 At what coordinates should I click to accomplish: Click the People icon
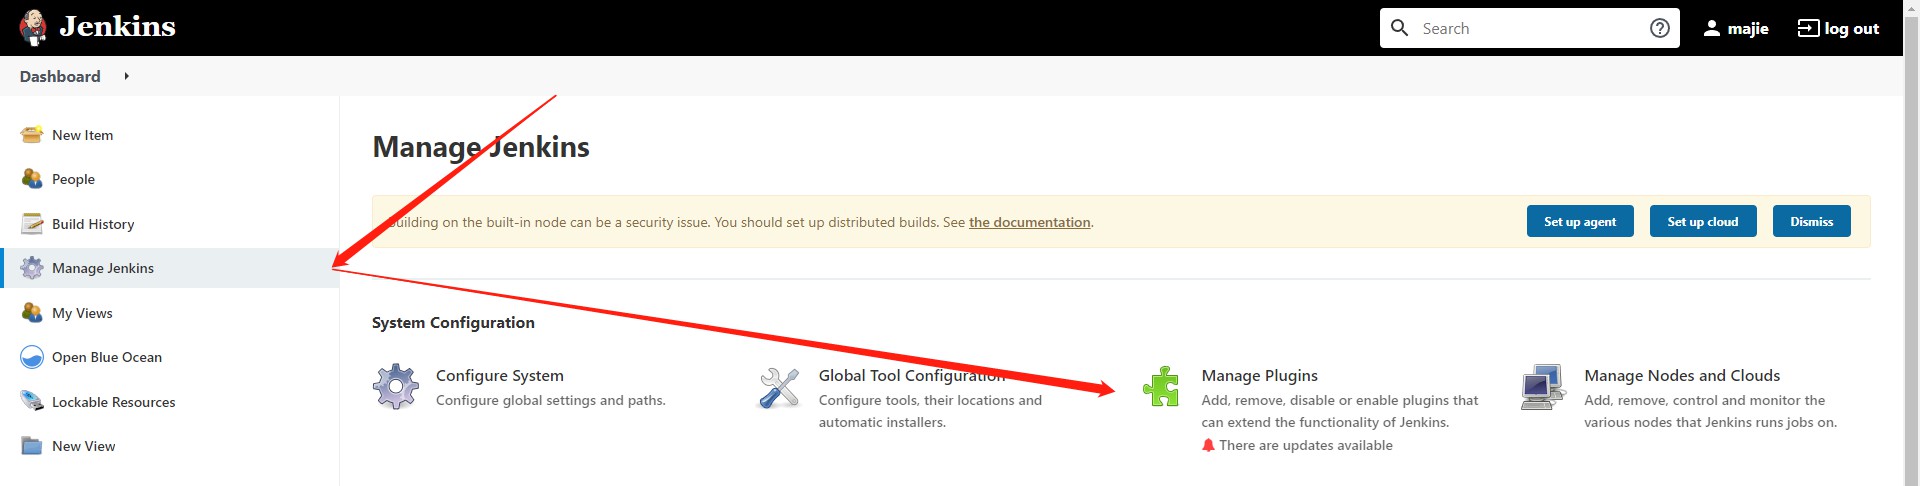point(32,179)
